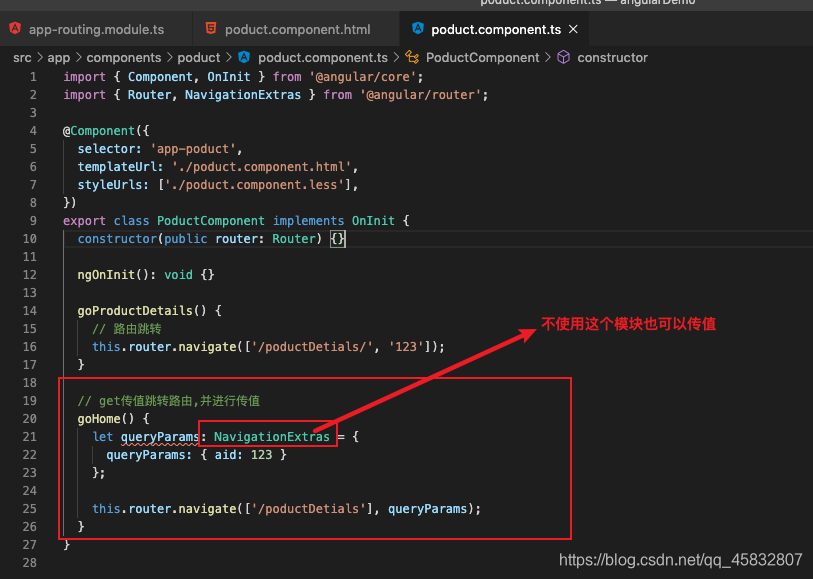
Task: Click queryParams argument on line 25
Action: [428, 509]
